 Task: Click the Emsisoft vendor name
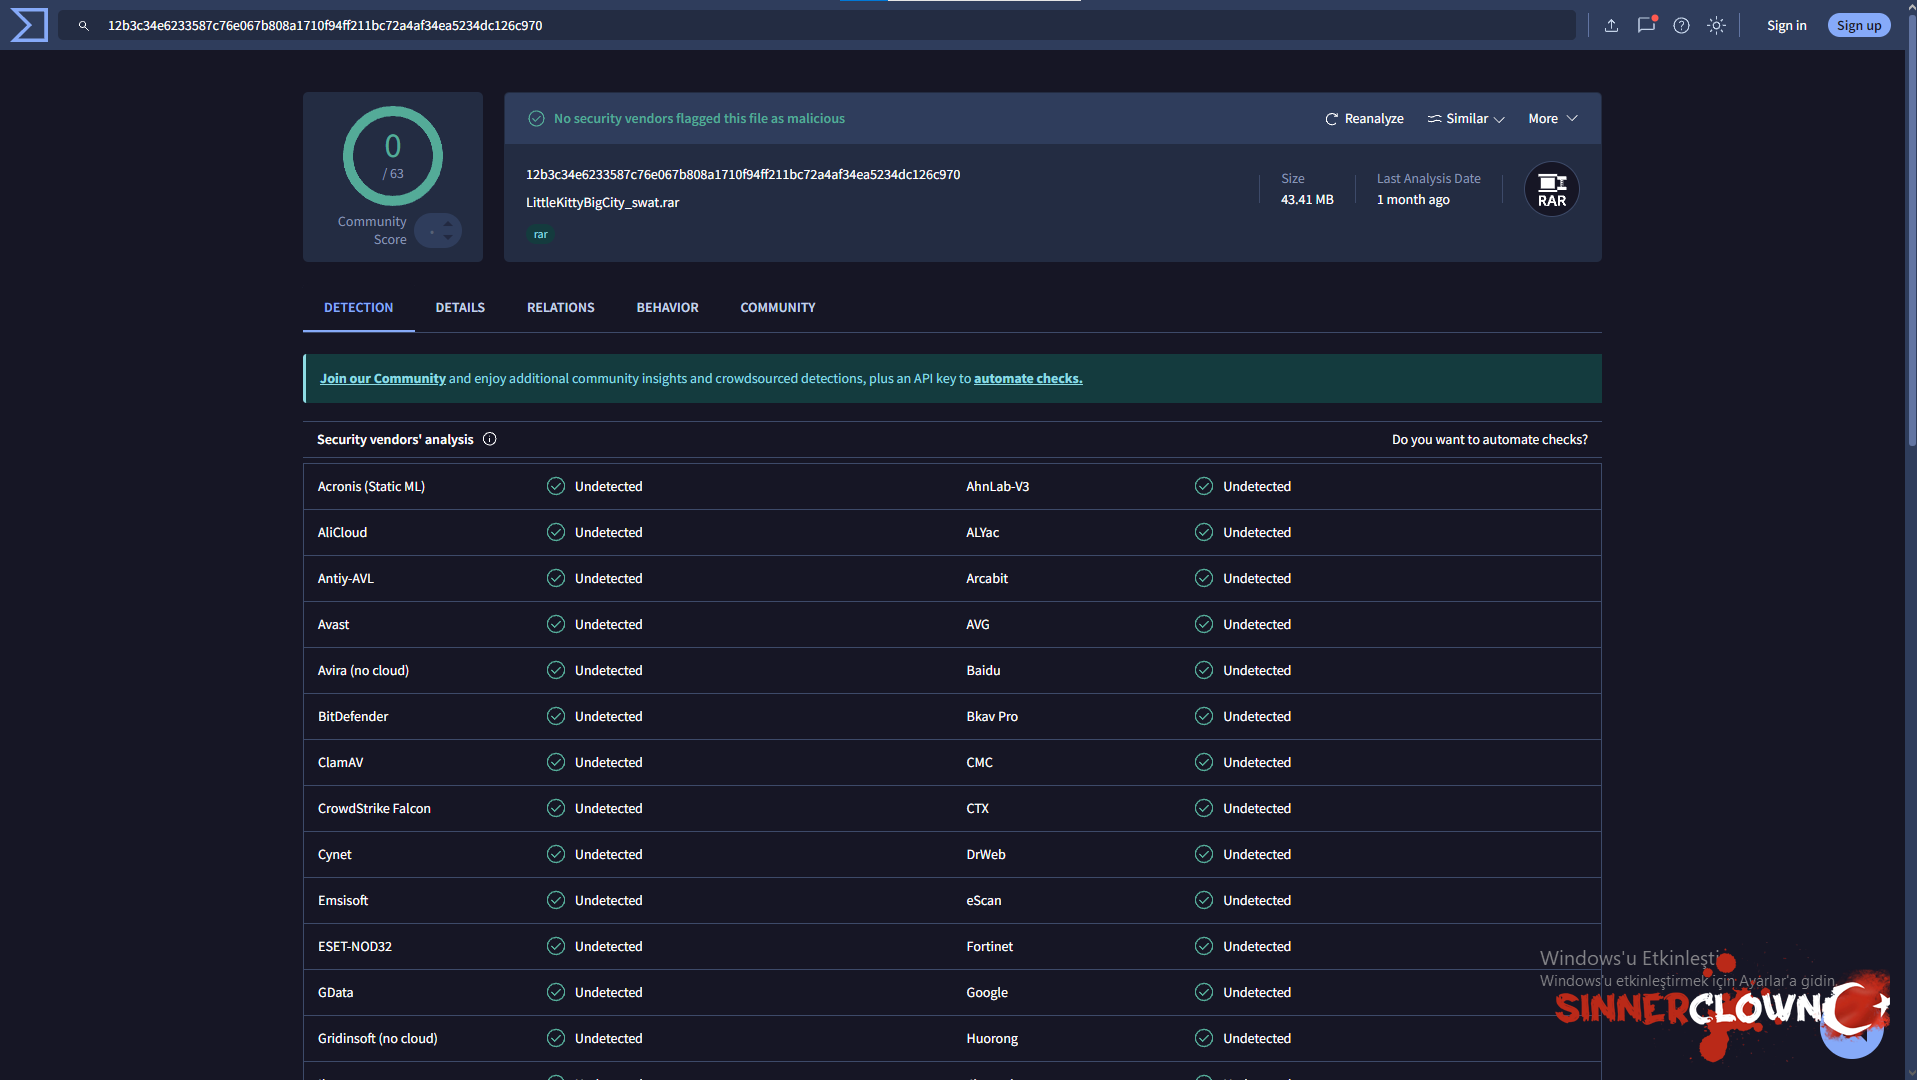click(343, 901)
